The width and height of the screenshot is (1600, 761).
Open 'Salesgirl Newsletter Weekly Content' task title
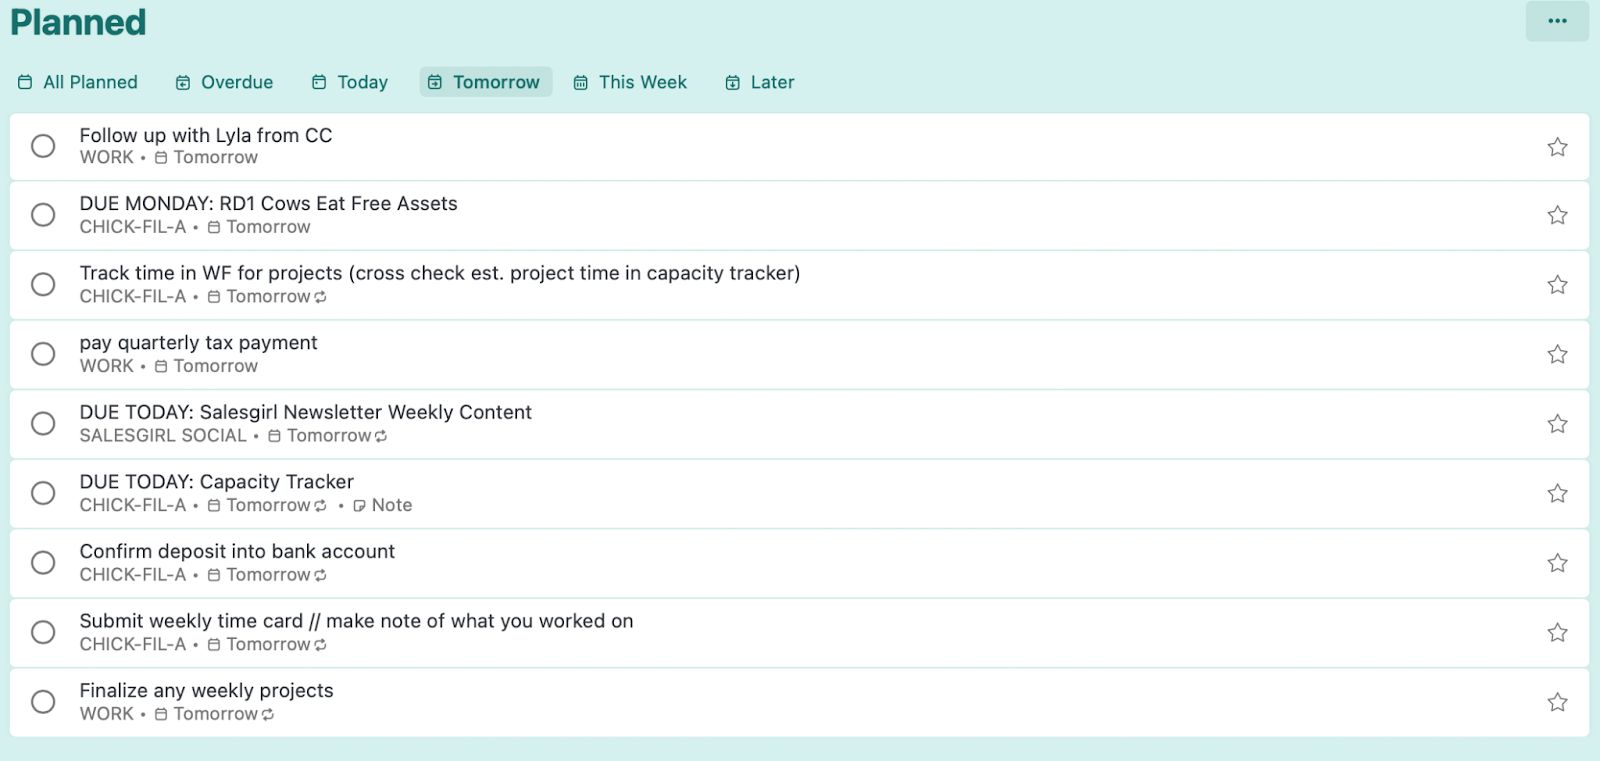[x=306, y=412]
